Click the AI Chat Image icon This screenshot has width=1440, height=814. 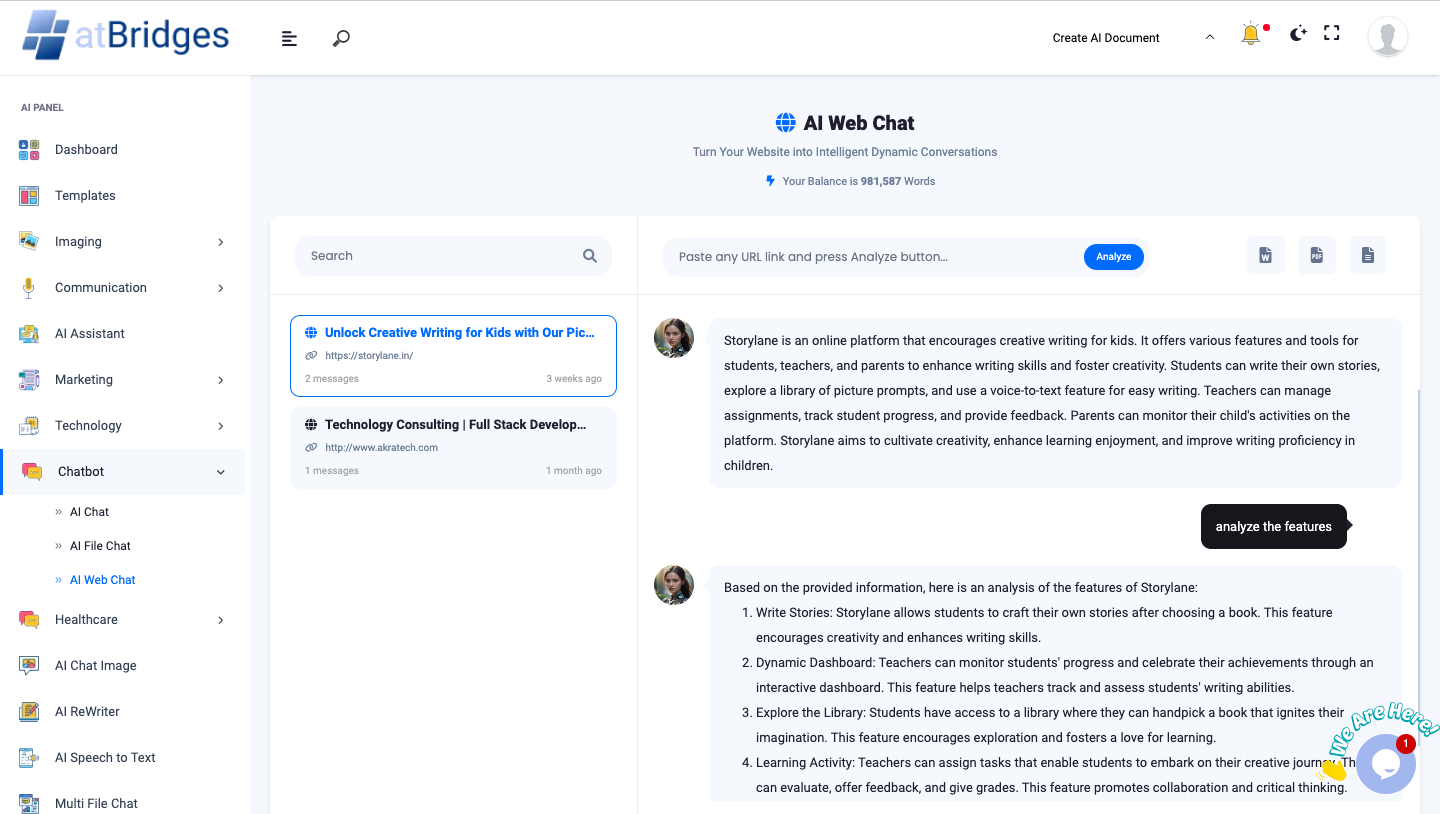pyautogui.click(x=29, y=666)
